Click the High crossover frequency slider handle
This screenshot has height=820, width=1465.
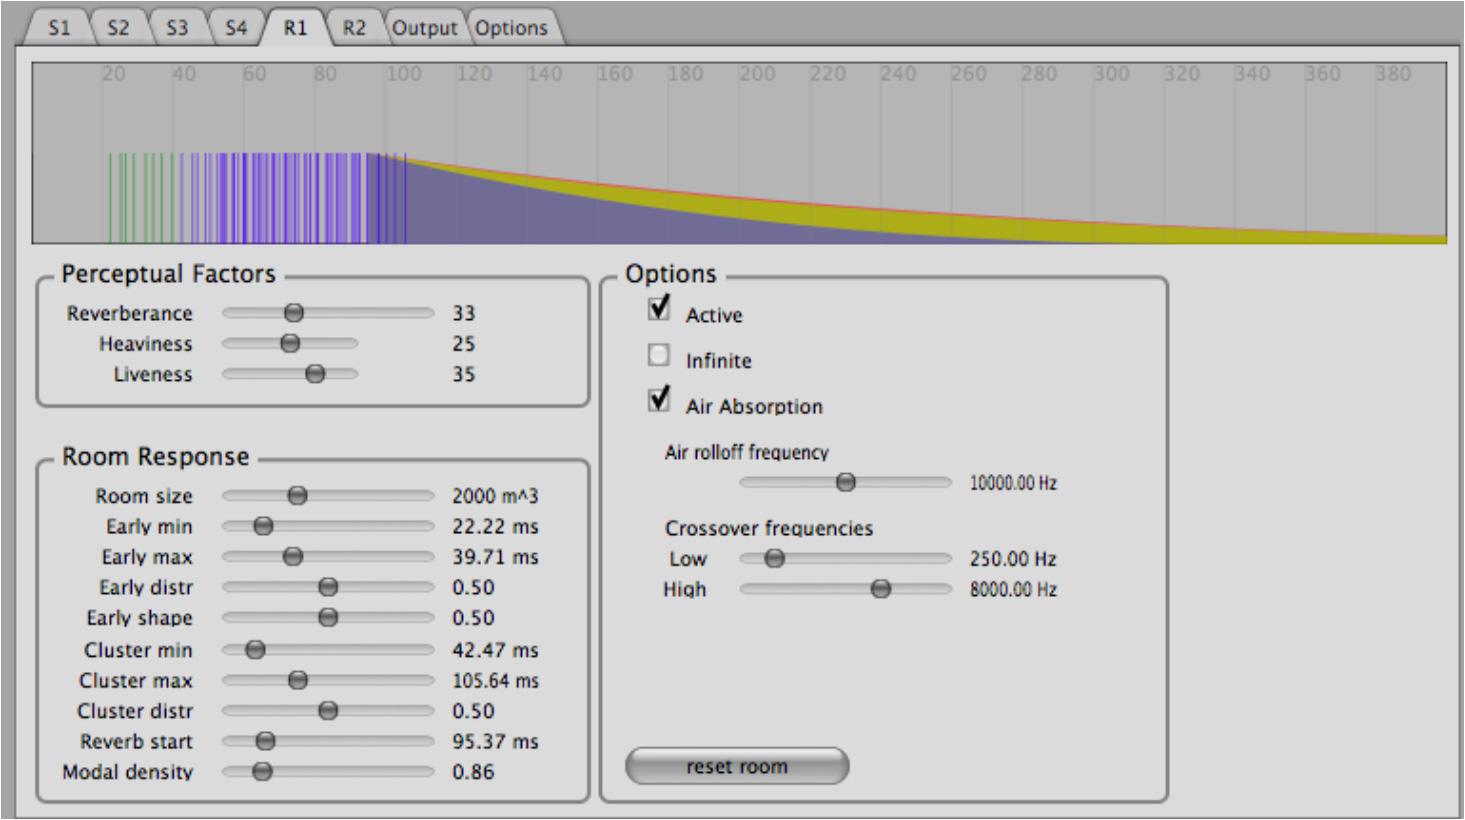point(881,589)
